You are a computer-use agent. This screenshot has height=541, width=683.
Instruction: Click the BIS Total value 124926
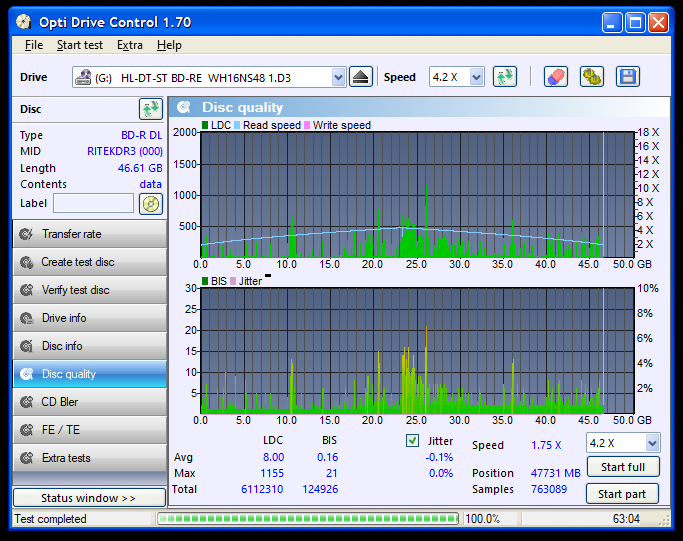pos(320,489)
